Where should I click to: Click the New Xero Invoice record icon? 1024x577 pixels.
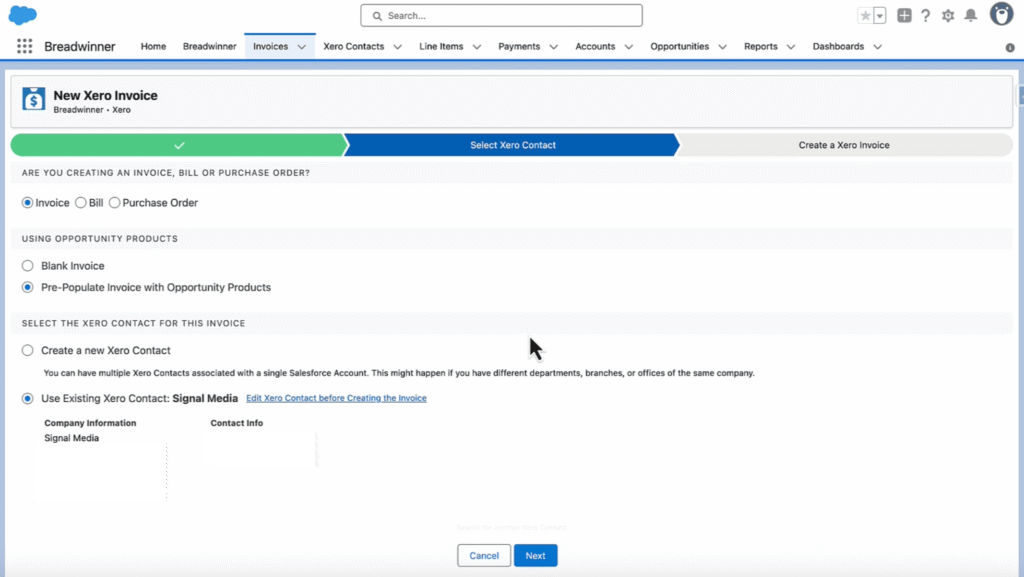[33, 100]
